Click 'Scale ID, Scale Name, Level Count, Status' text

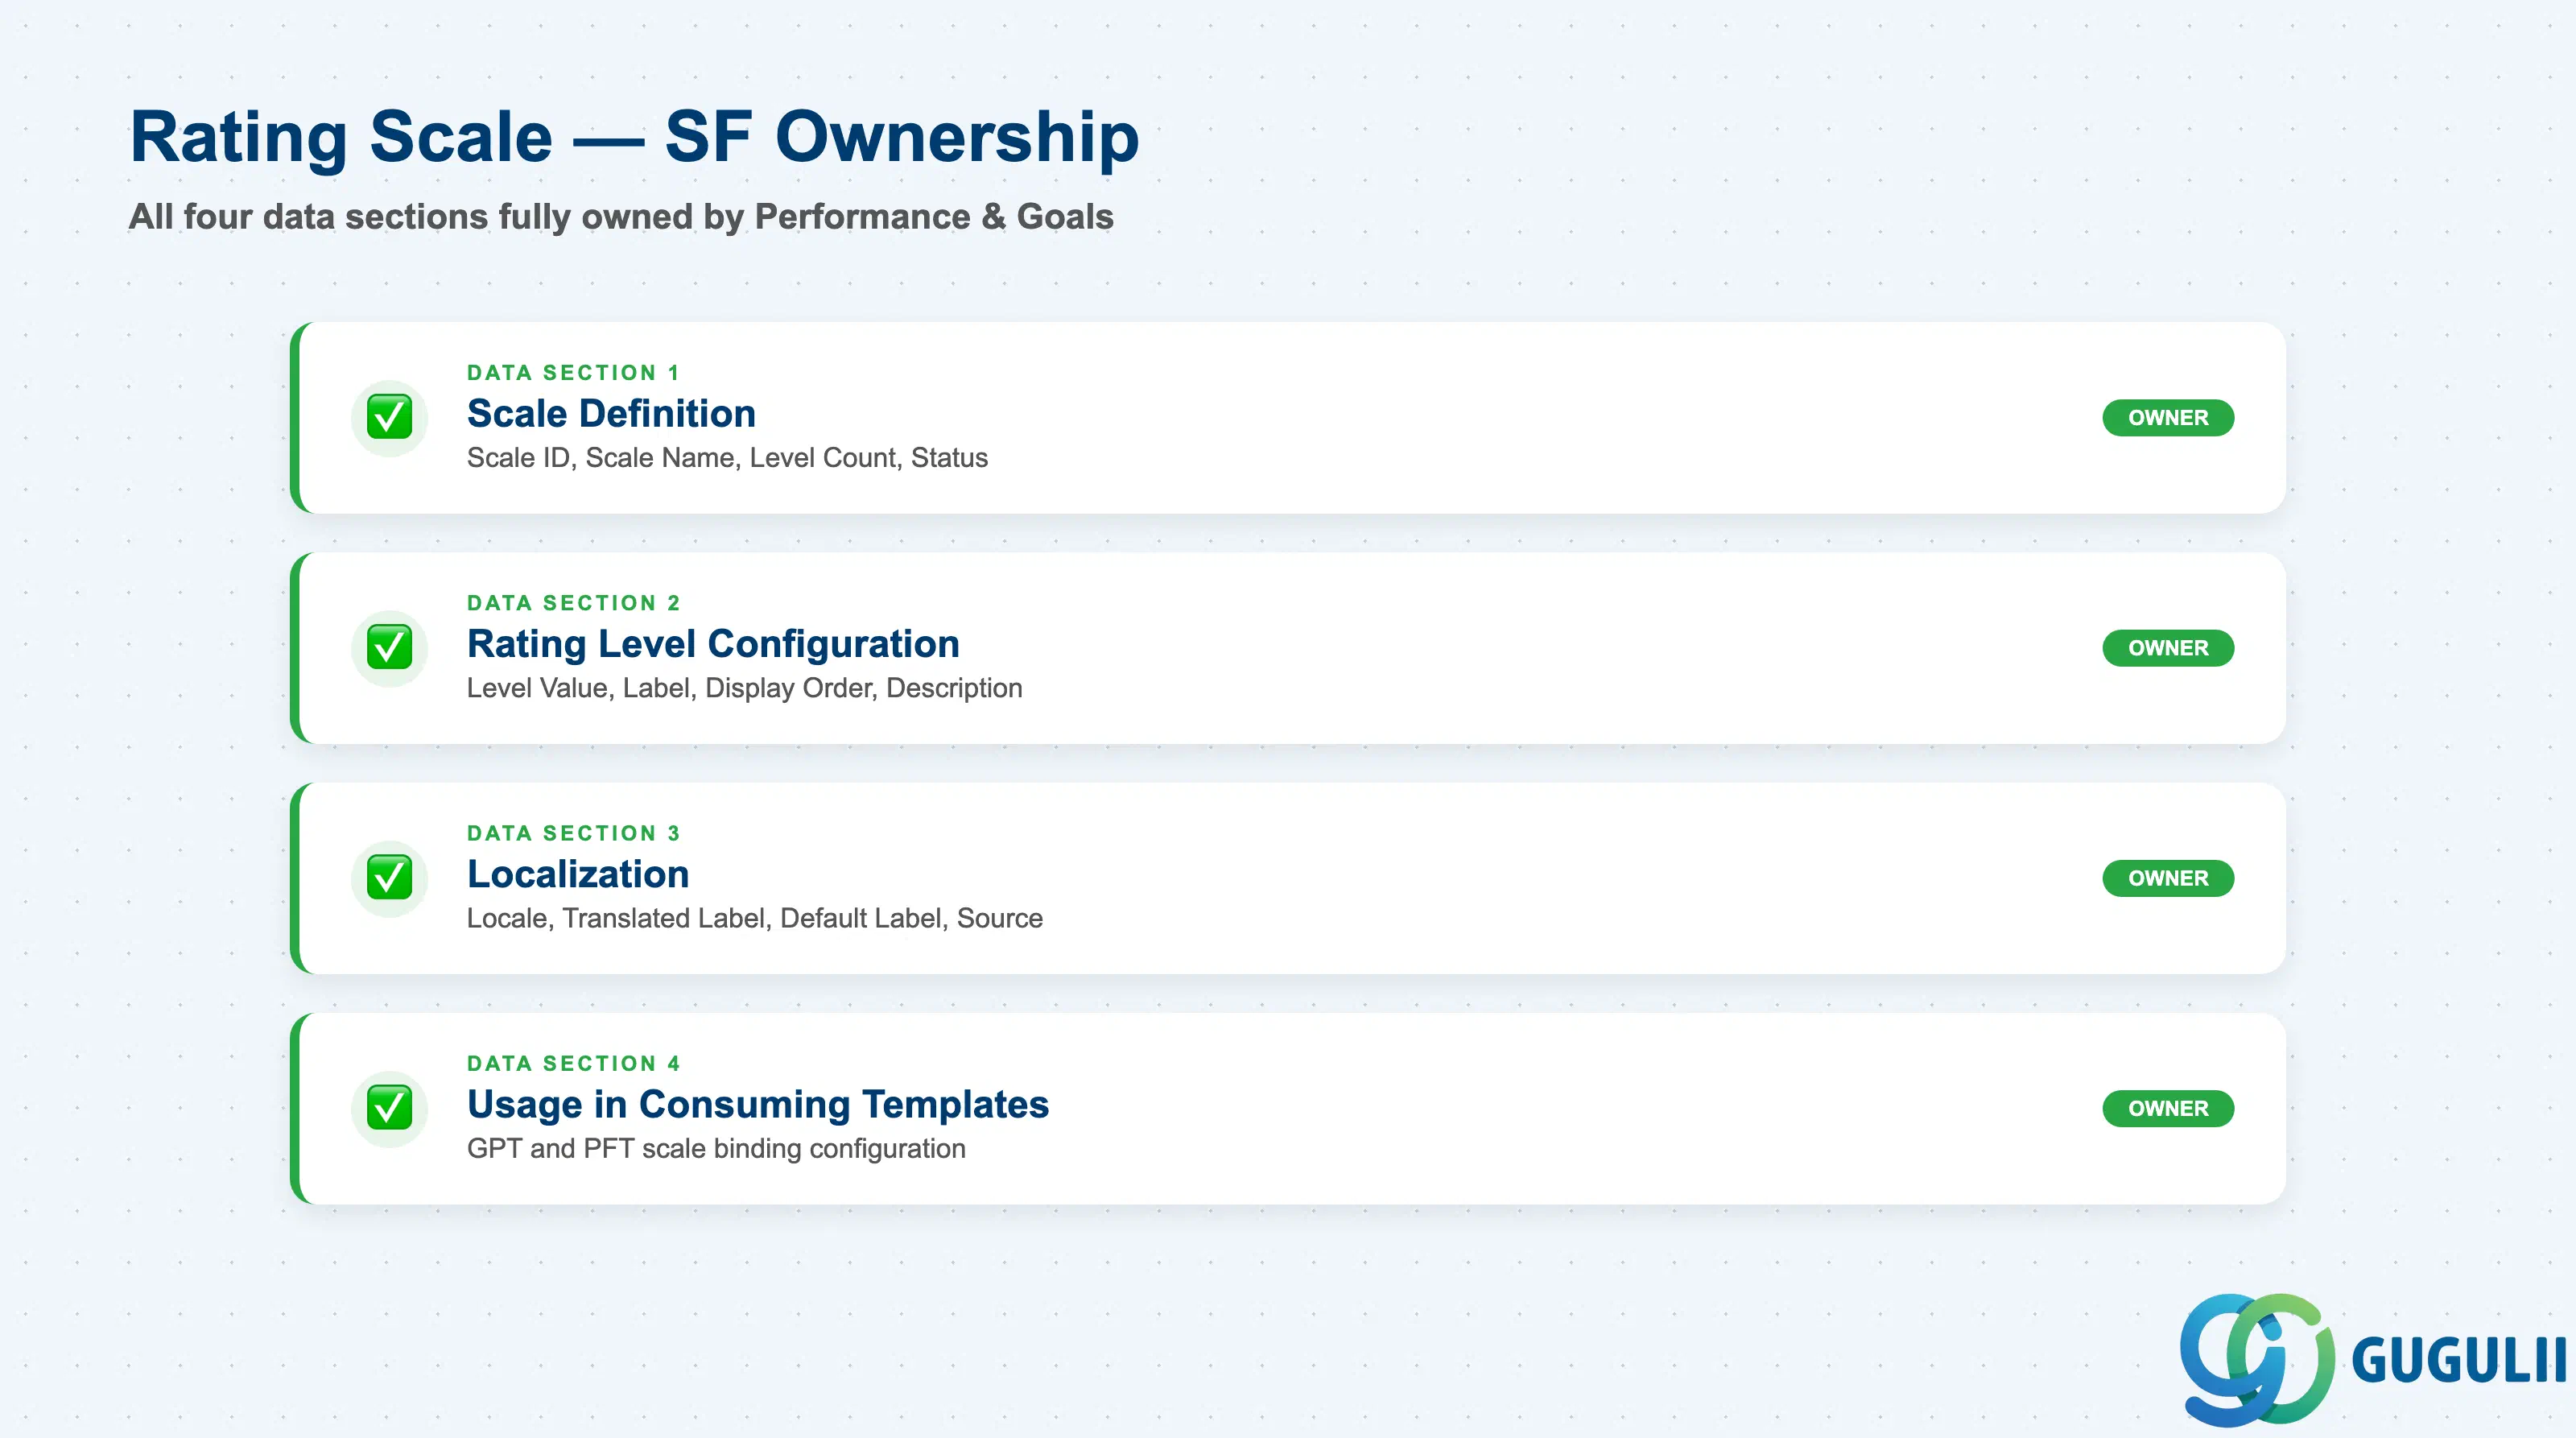[x=727, y=458]
